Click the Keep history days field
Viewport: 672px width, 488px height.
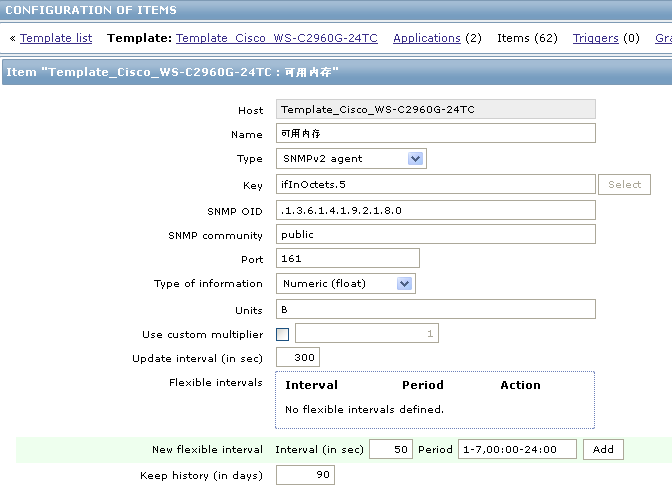pos(306,475)
